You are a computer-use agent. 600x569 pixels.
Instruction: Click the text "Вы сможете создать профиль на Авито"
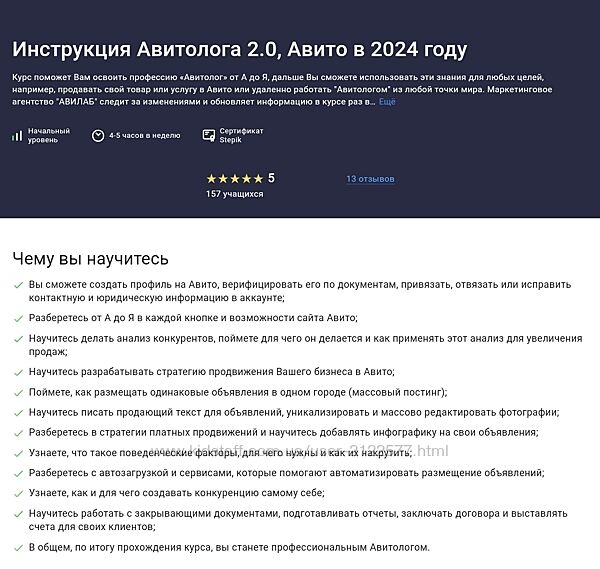point(123,285)
